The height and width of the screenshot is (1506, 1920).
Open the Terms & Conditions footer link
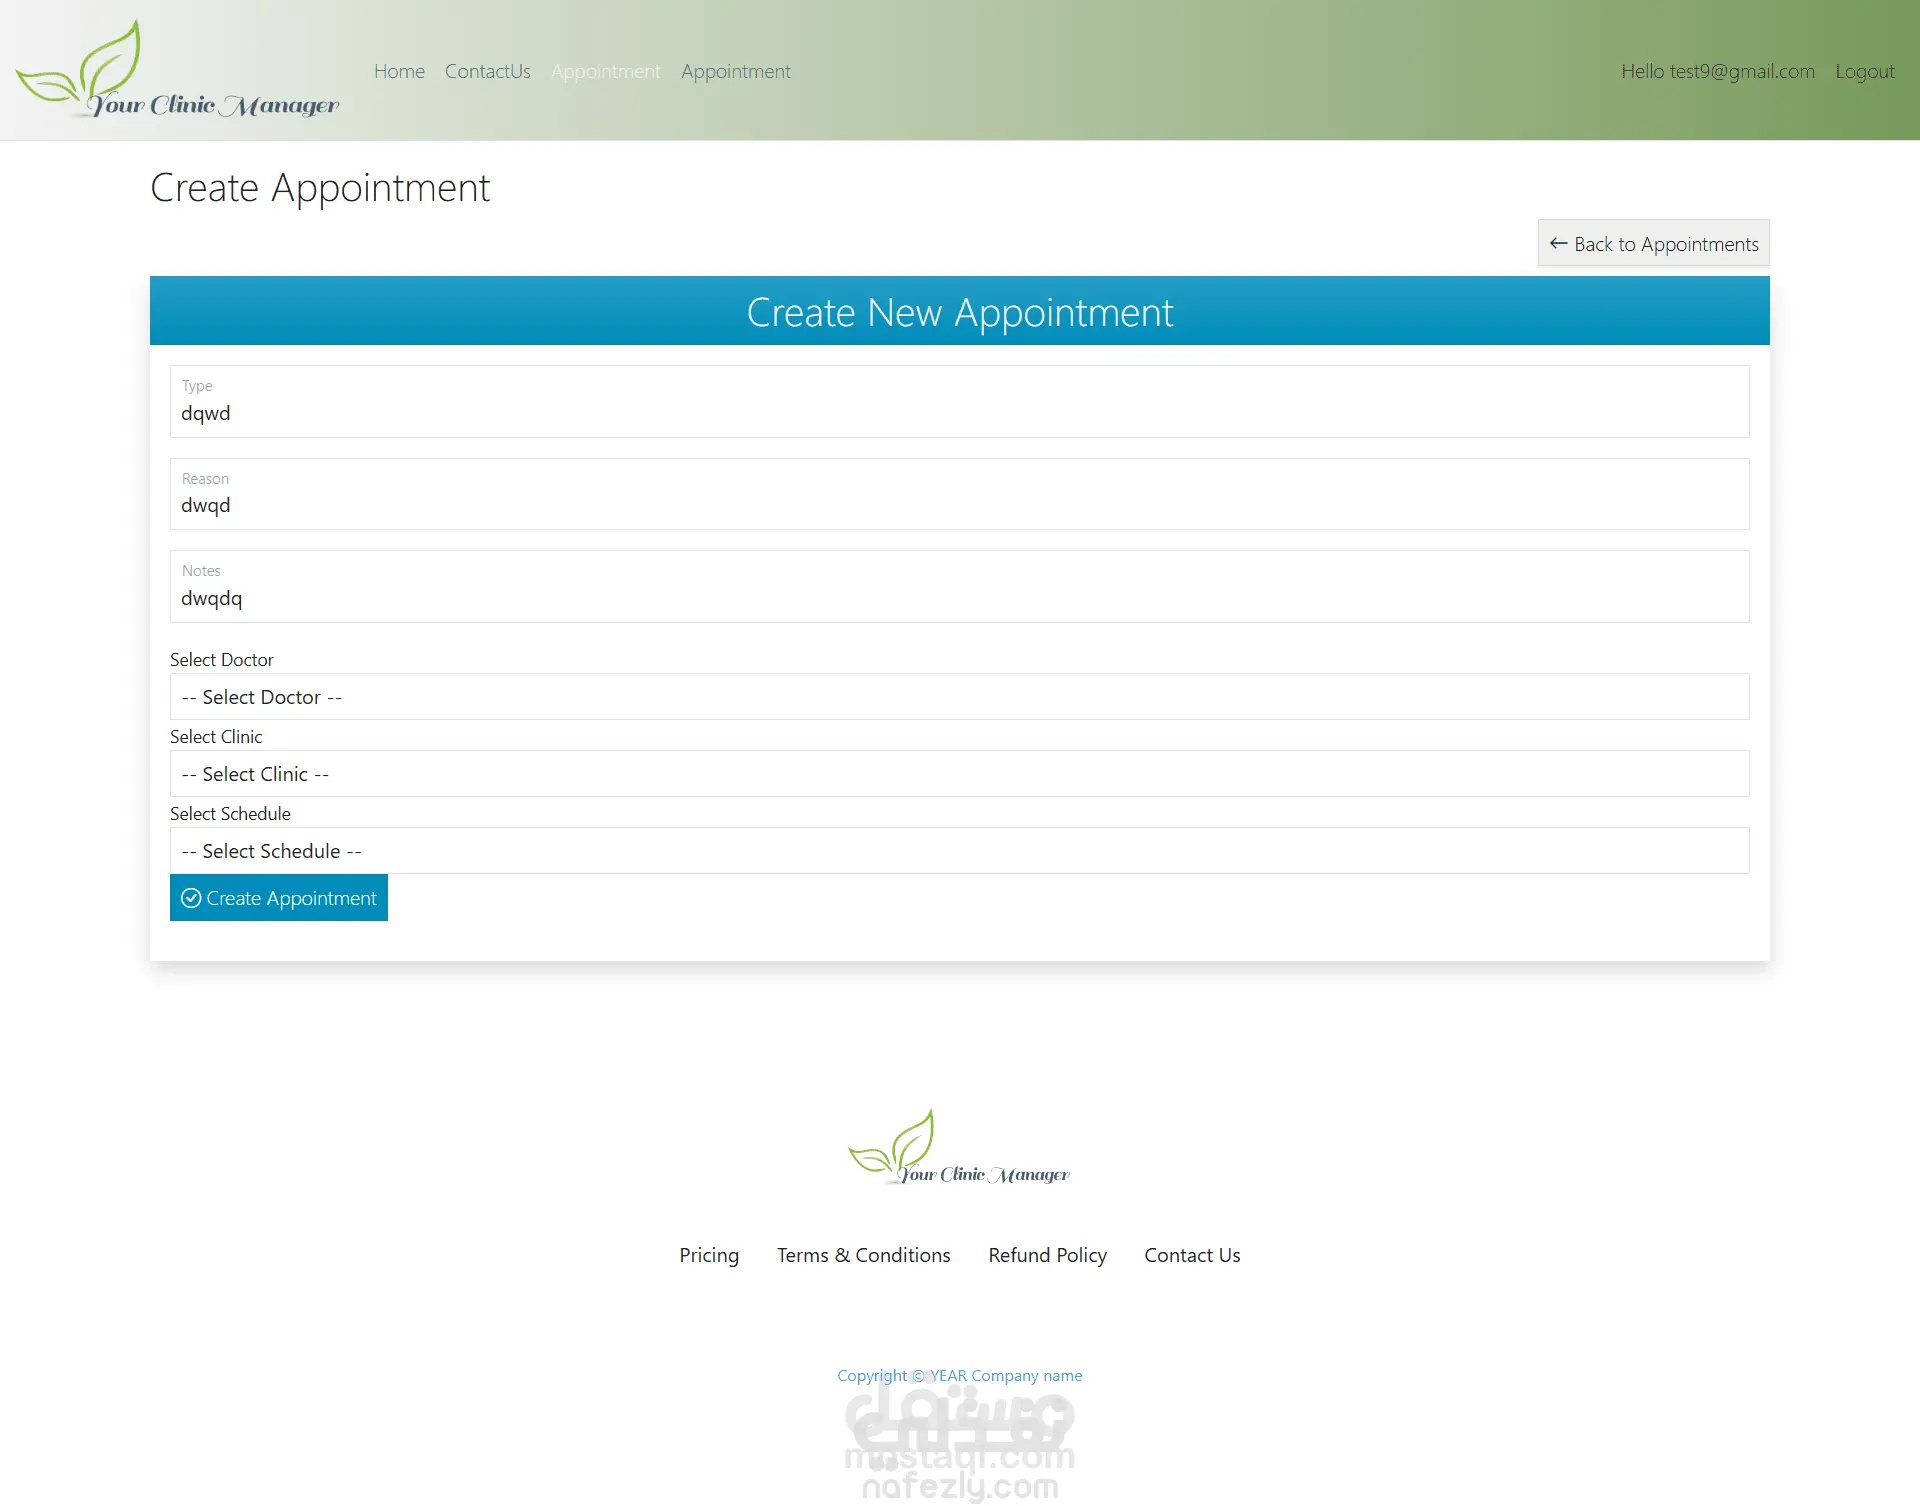[863, 1255]
